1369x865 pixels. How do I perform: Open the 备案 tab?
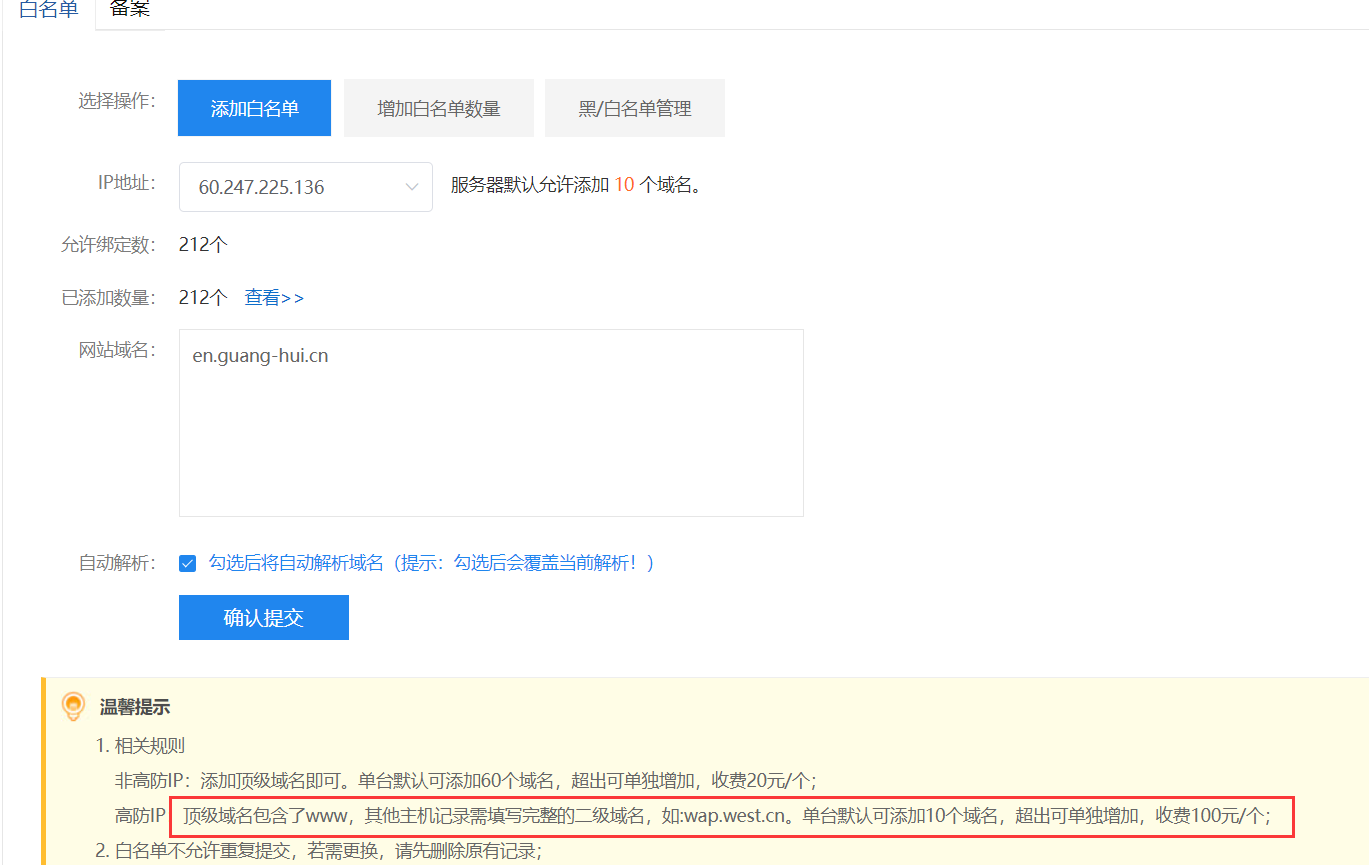pyautogui.click(x=130, y=10)
